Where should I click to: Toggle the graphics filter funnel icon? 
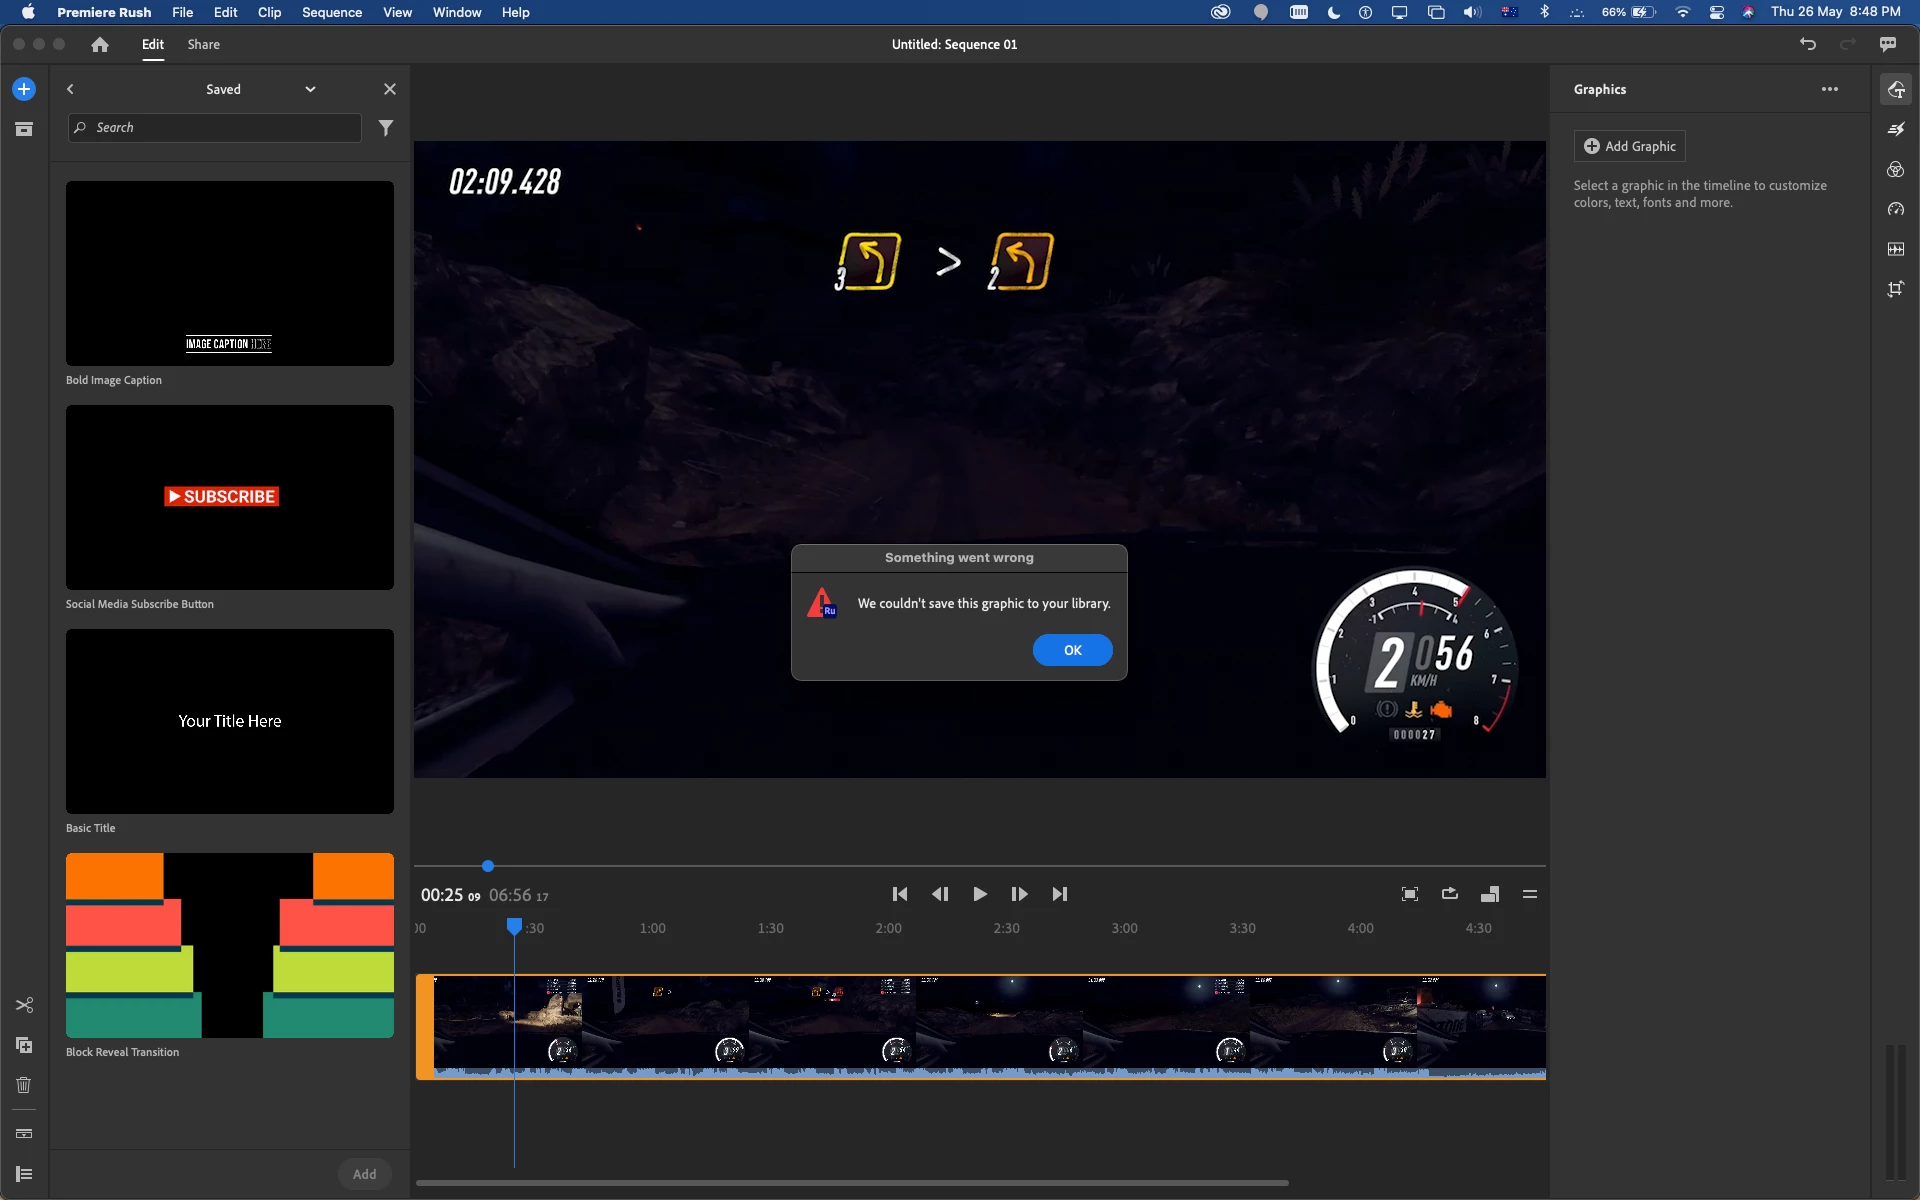386,128
